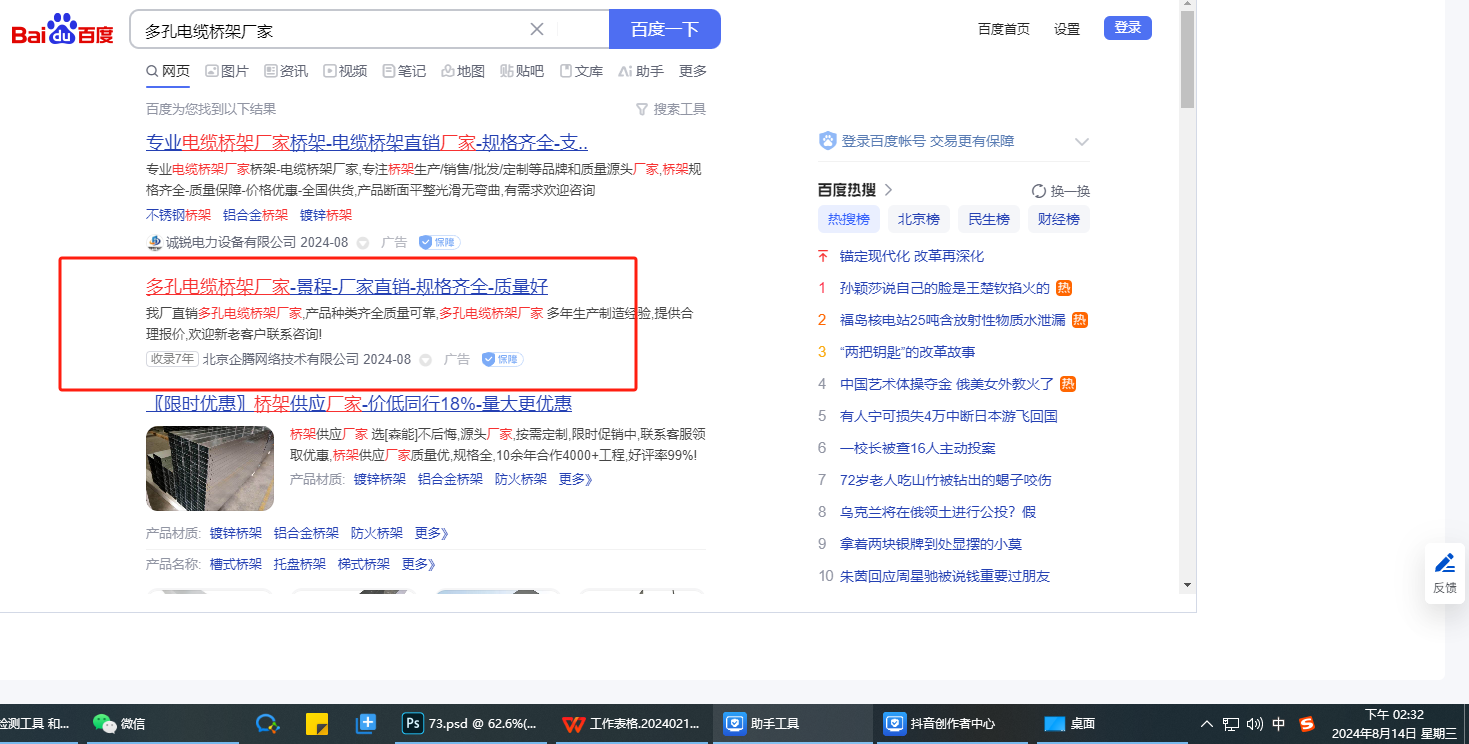Select the 热搜榜 tab

pos(849,219)
